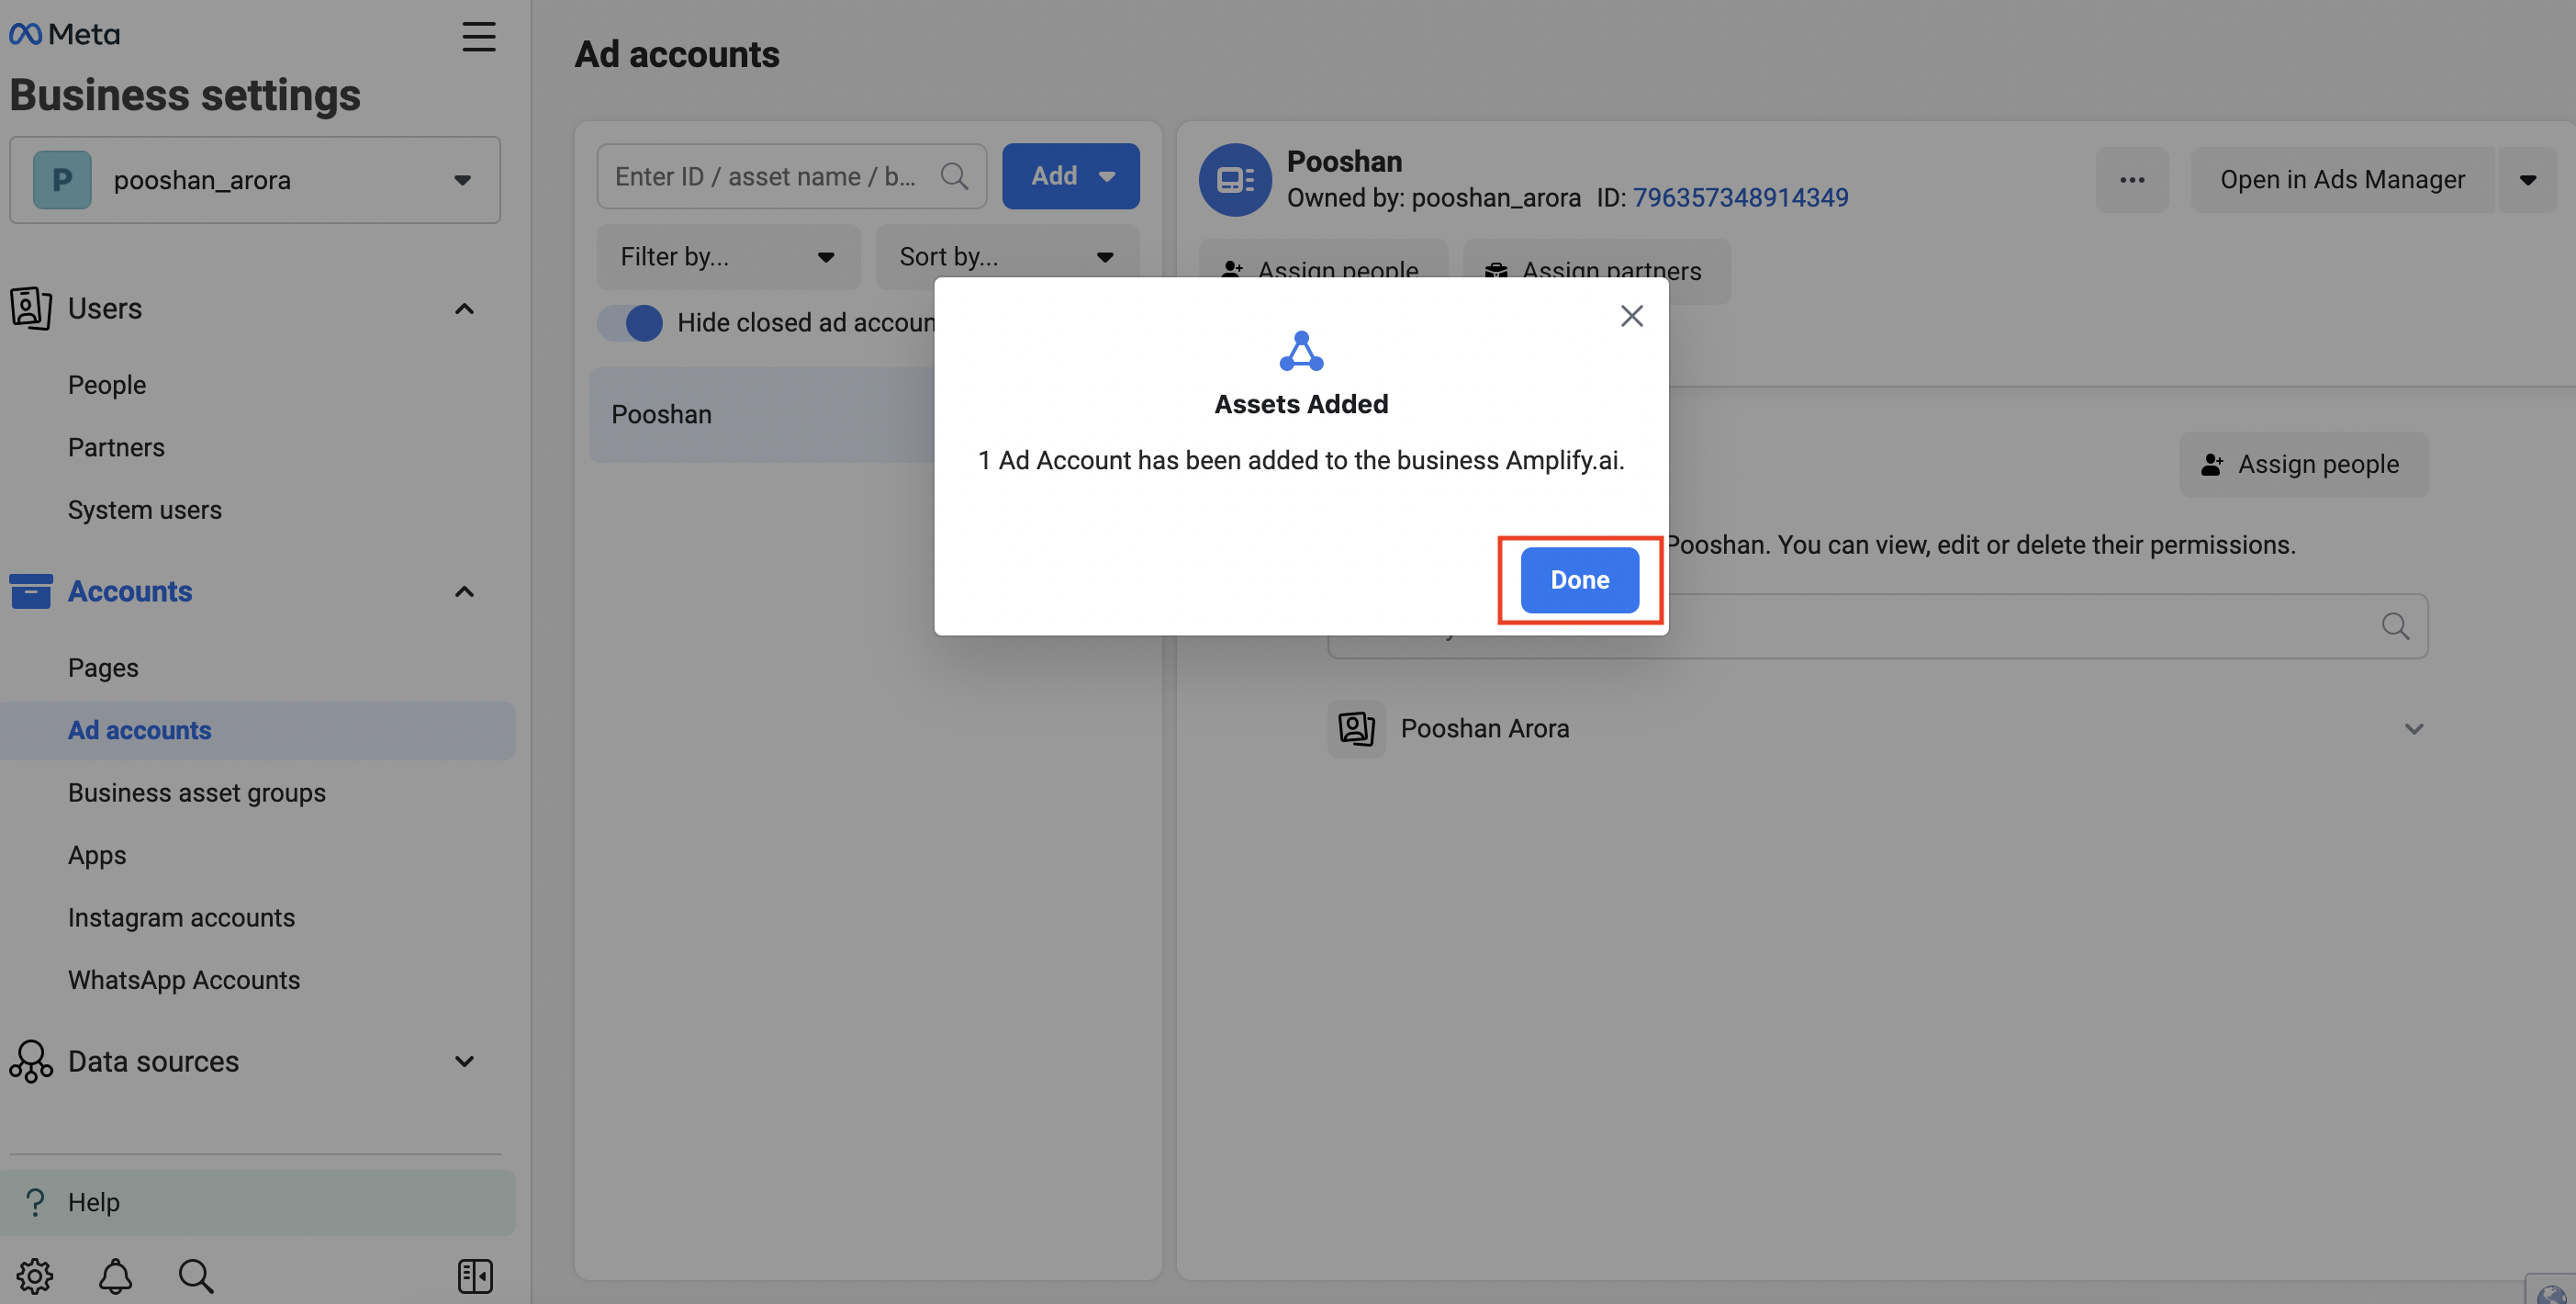Screen dimensions: 2576x1304
Task: Select the Pooshan ad account list row
Action: (x=762, y=415)
